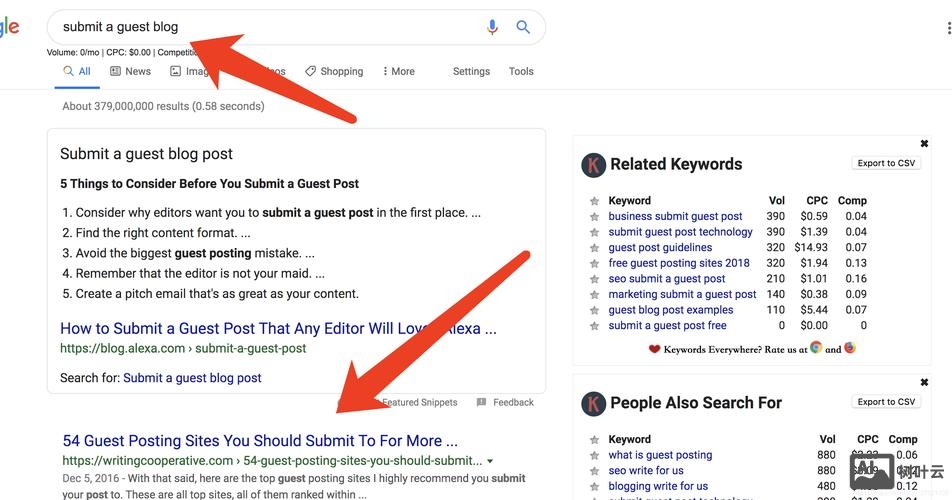952x500 pixels.
Task: Close the Related Keywords panel
Action: pos(924,144)
